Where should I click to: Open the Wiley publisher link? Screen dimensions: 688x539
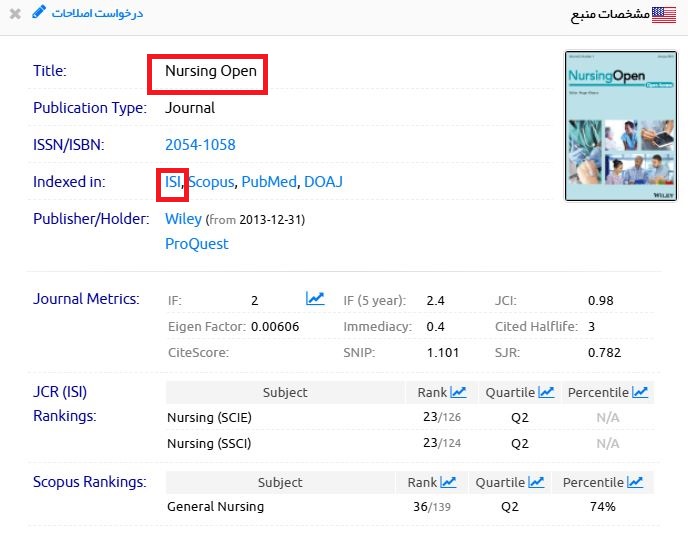coord(183,219)
